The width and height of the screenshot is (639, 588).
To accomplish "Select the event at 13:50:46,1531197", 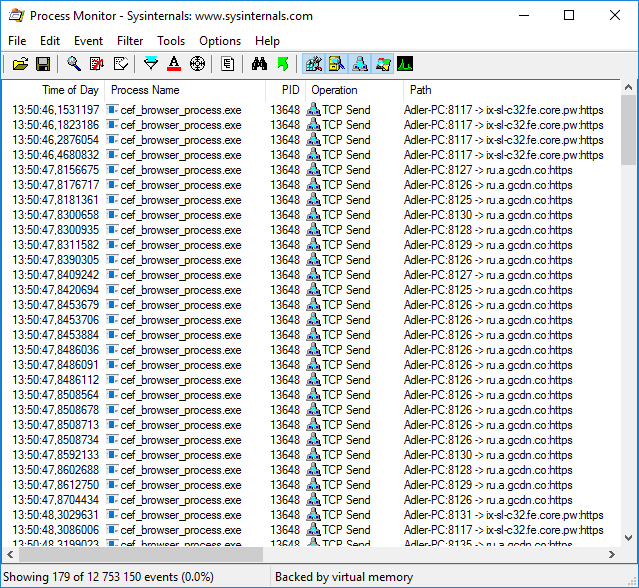I will 311,110.
